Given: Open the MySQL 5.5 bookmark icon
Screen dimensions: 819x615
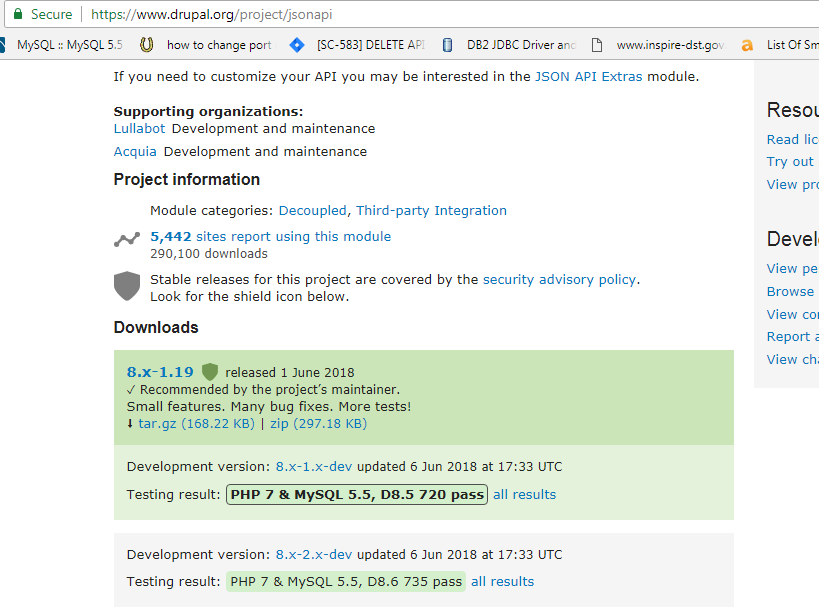Looking at the screenshot, I should pyautogui.click(x=2, y=45).
